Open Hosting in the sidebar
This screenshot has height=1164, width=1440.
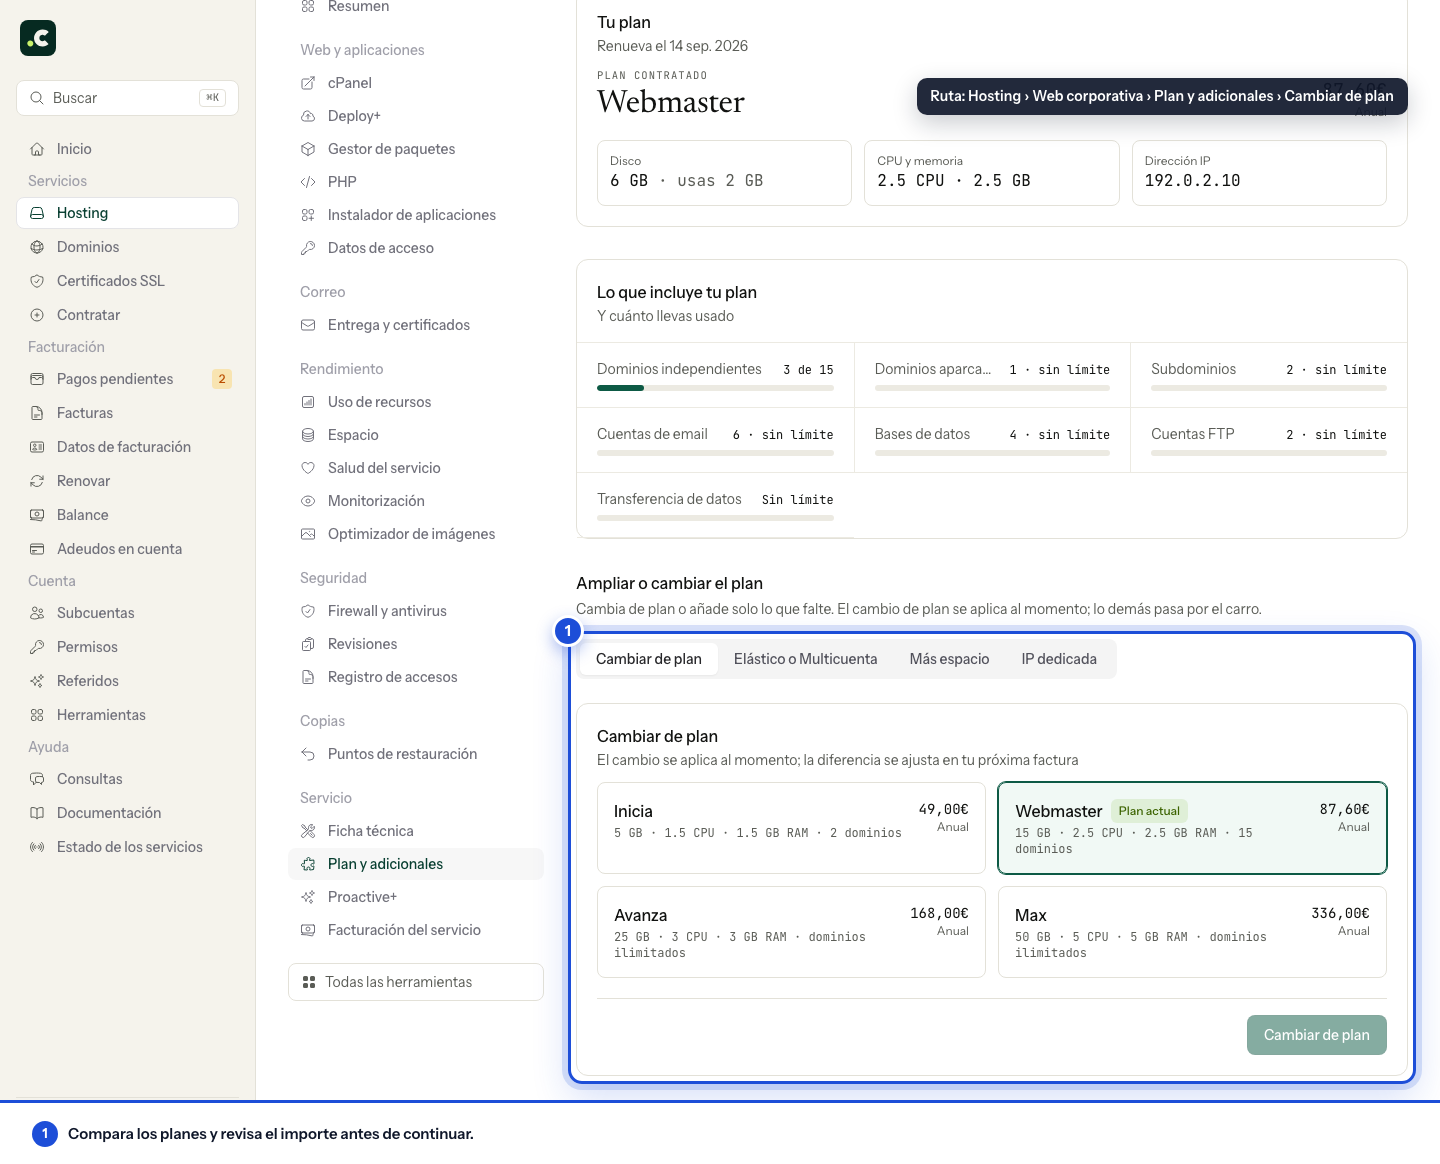click(x=127, y=213)
